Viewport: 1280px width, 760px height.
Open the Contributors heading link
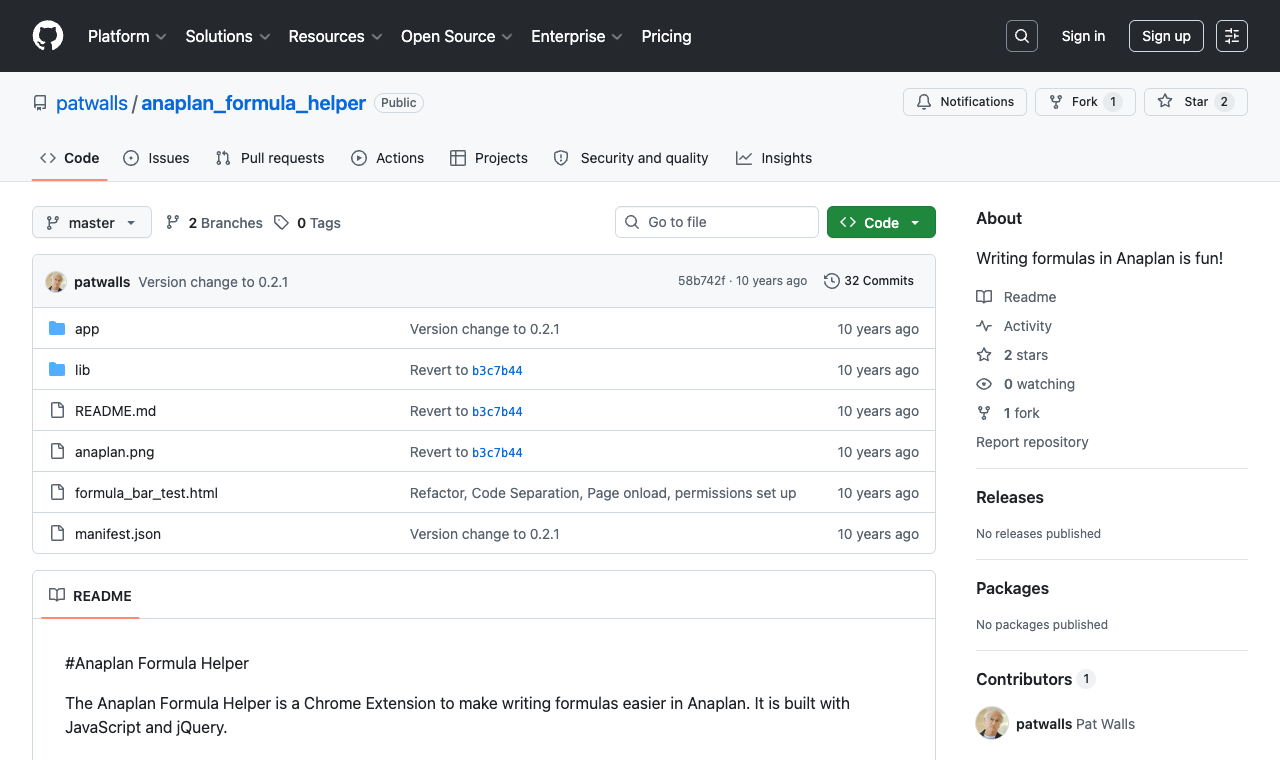[1036, 679]
